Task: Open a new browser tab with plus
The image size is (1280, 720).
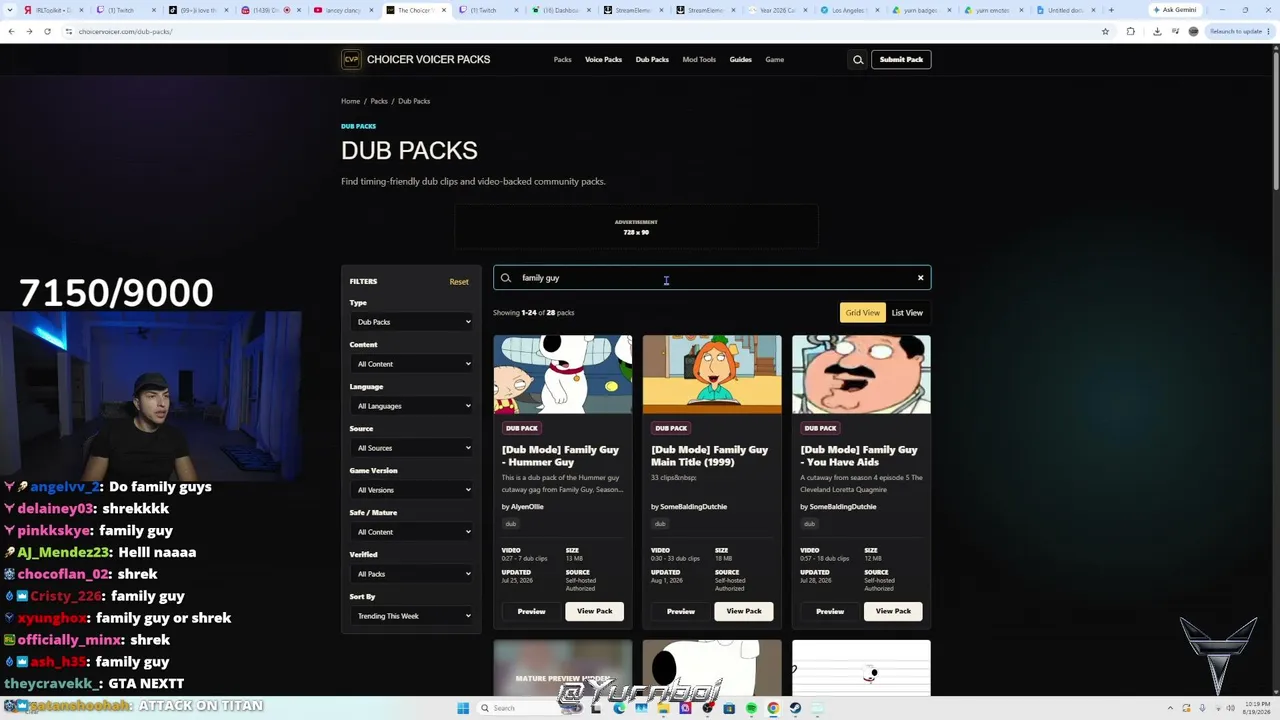Action: (x=1111, y=10)
